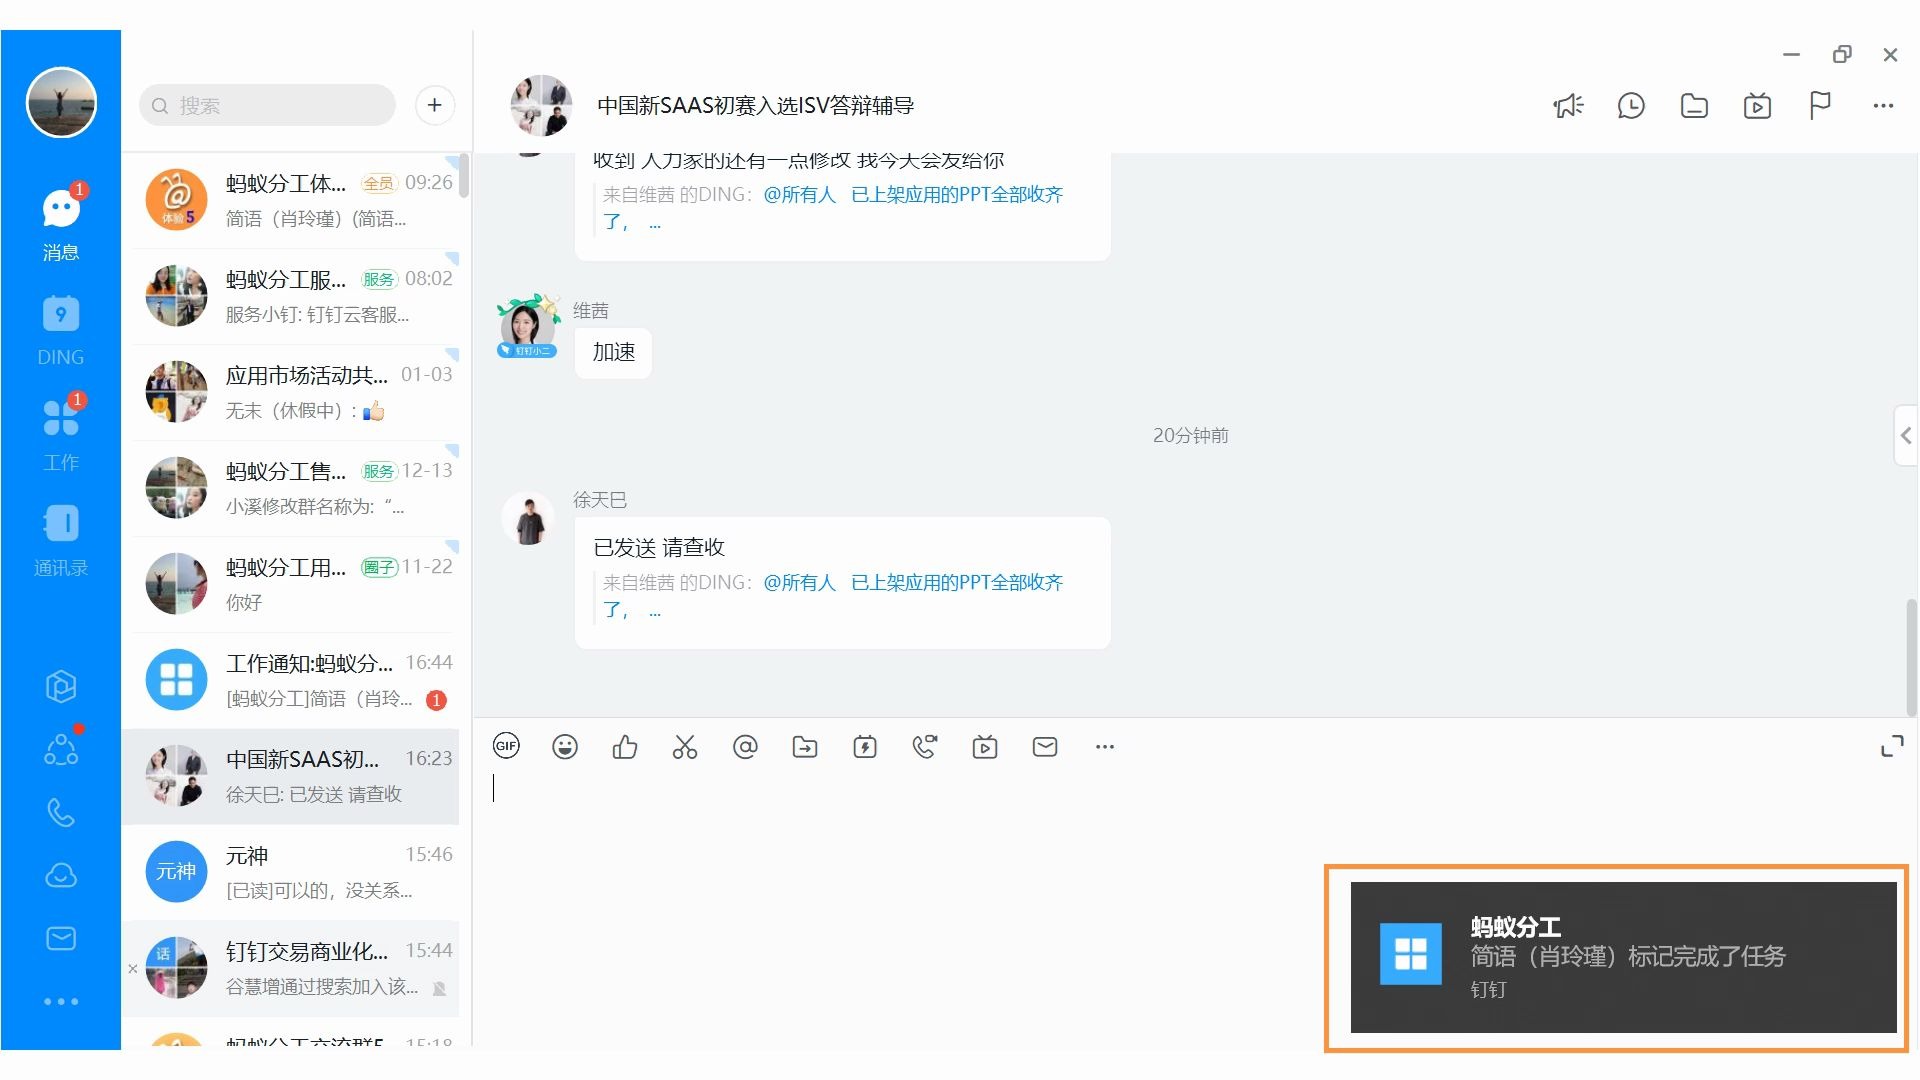This screenshot has height=1080, width=1920.
Task: Open the group announcement megaphone icon
Action: (1568, 106)
